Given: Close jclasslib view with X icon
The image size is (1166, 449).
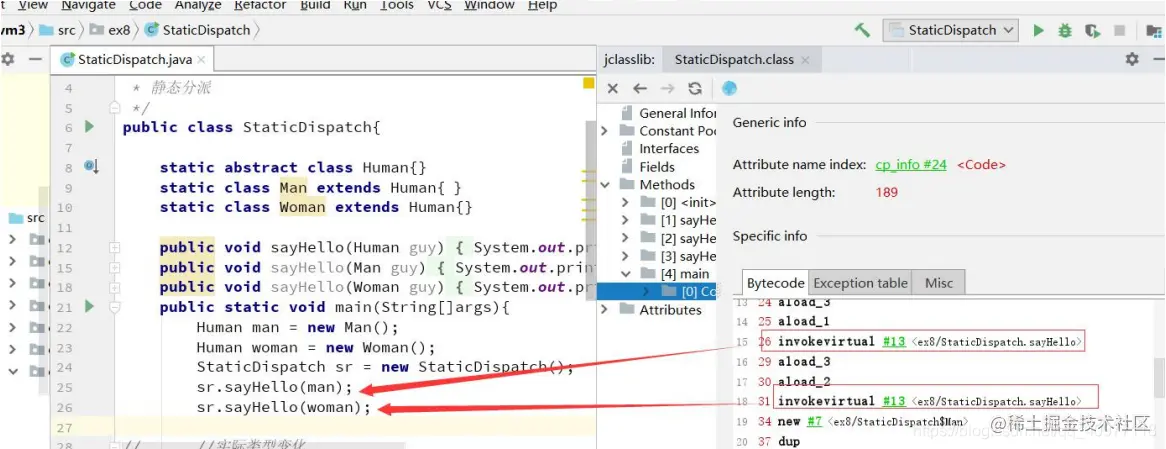Looking at the screenshot, I should pos(613,88).
